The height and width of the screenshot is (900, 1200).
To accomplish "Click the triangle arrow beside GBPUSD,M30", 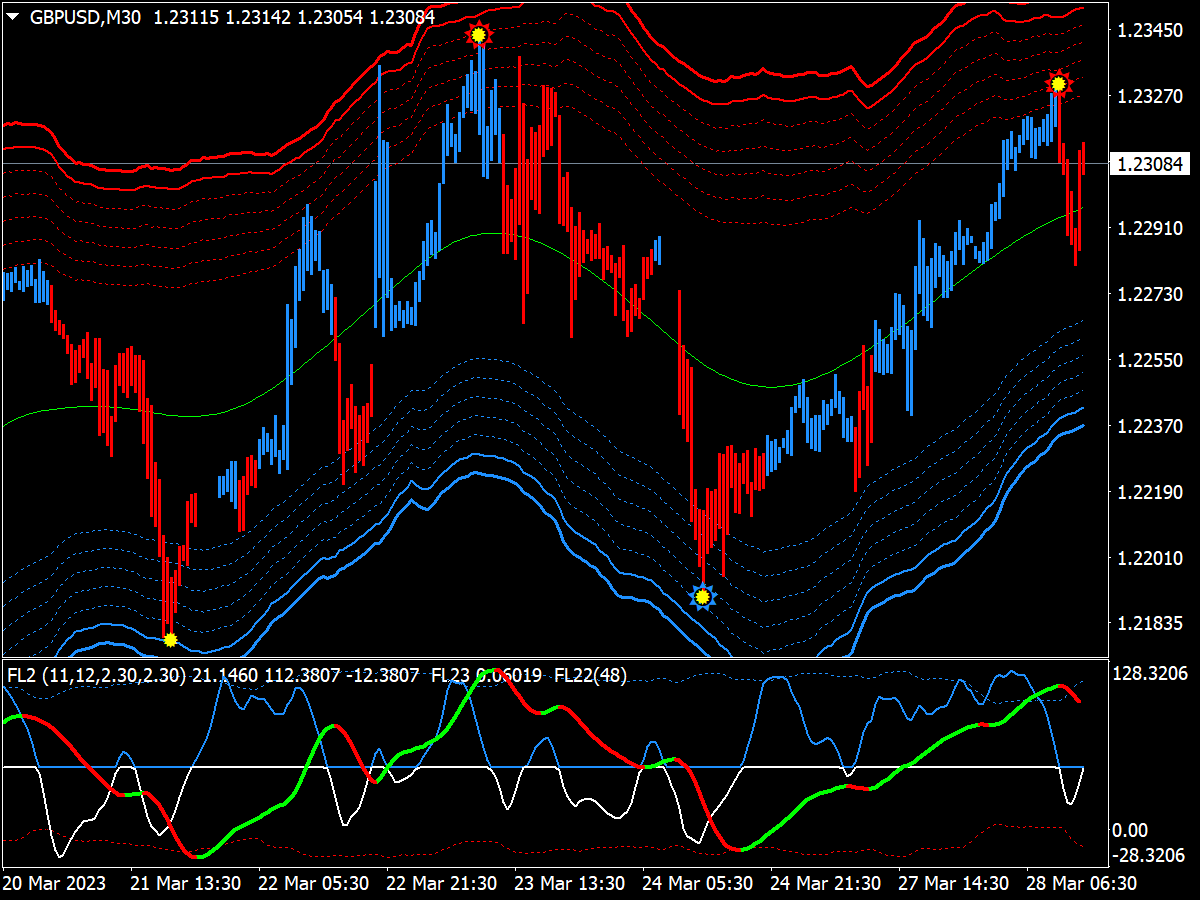I will pos(12,16).
